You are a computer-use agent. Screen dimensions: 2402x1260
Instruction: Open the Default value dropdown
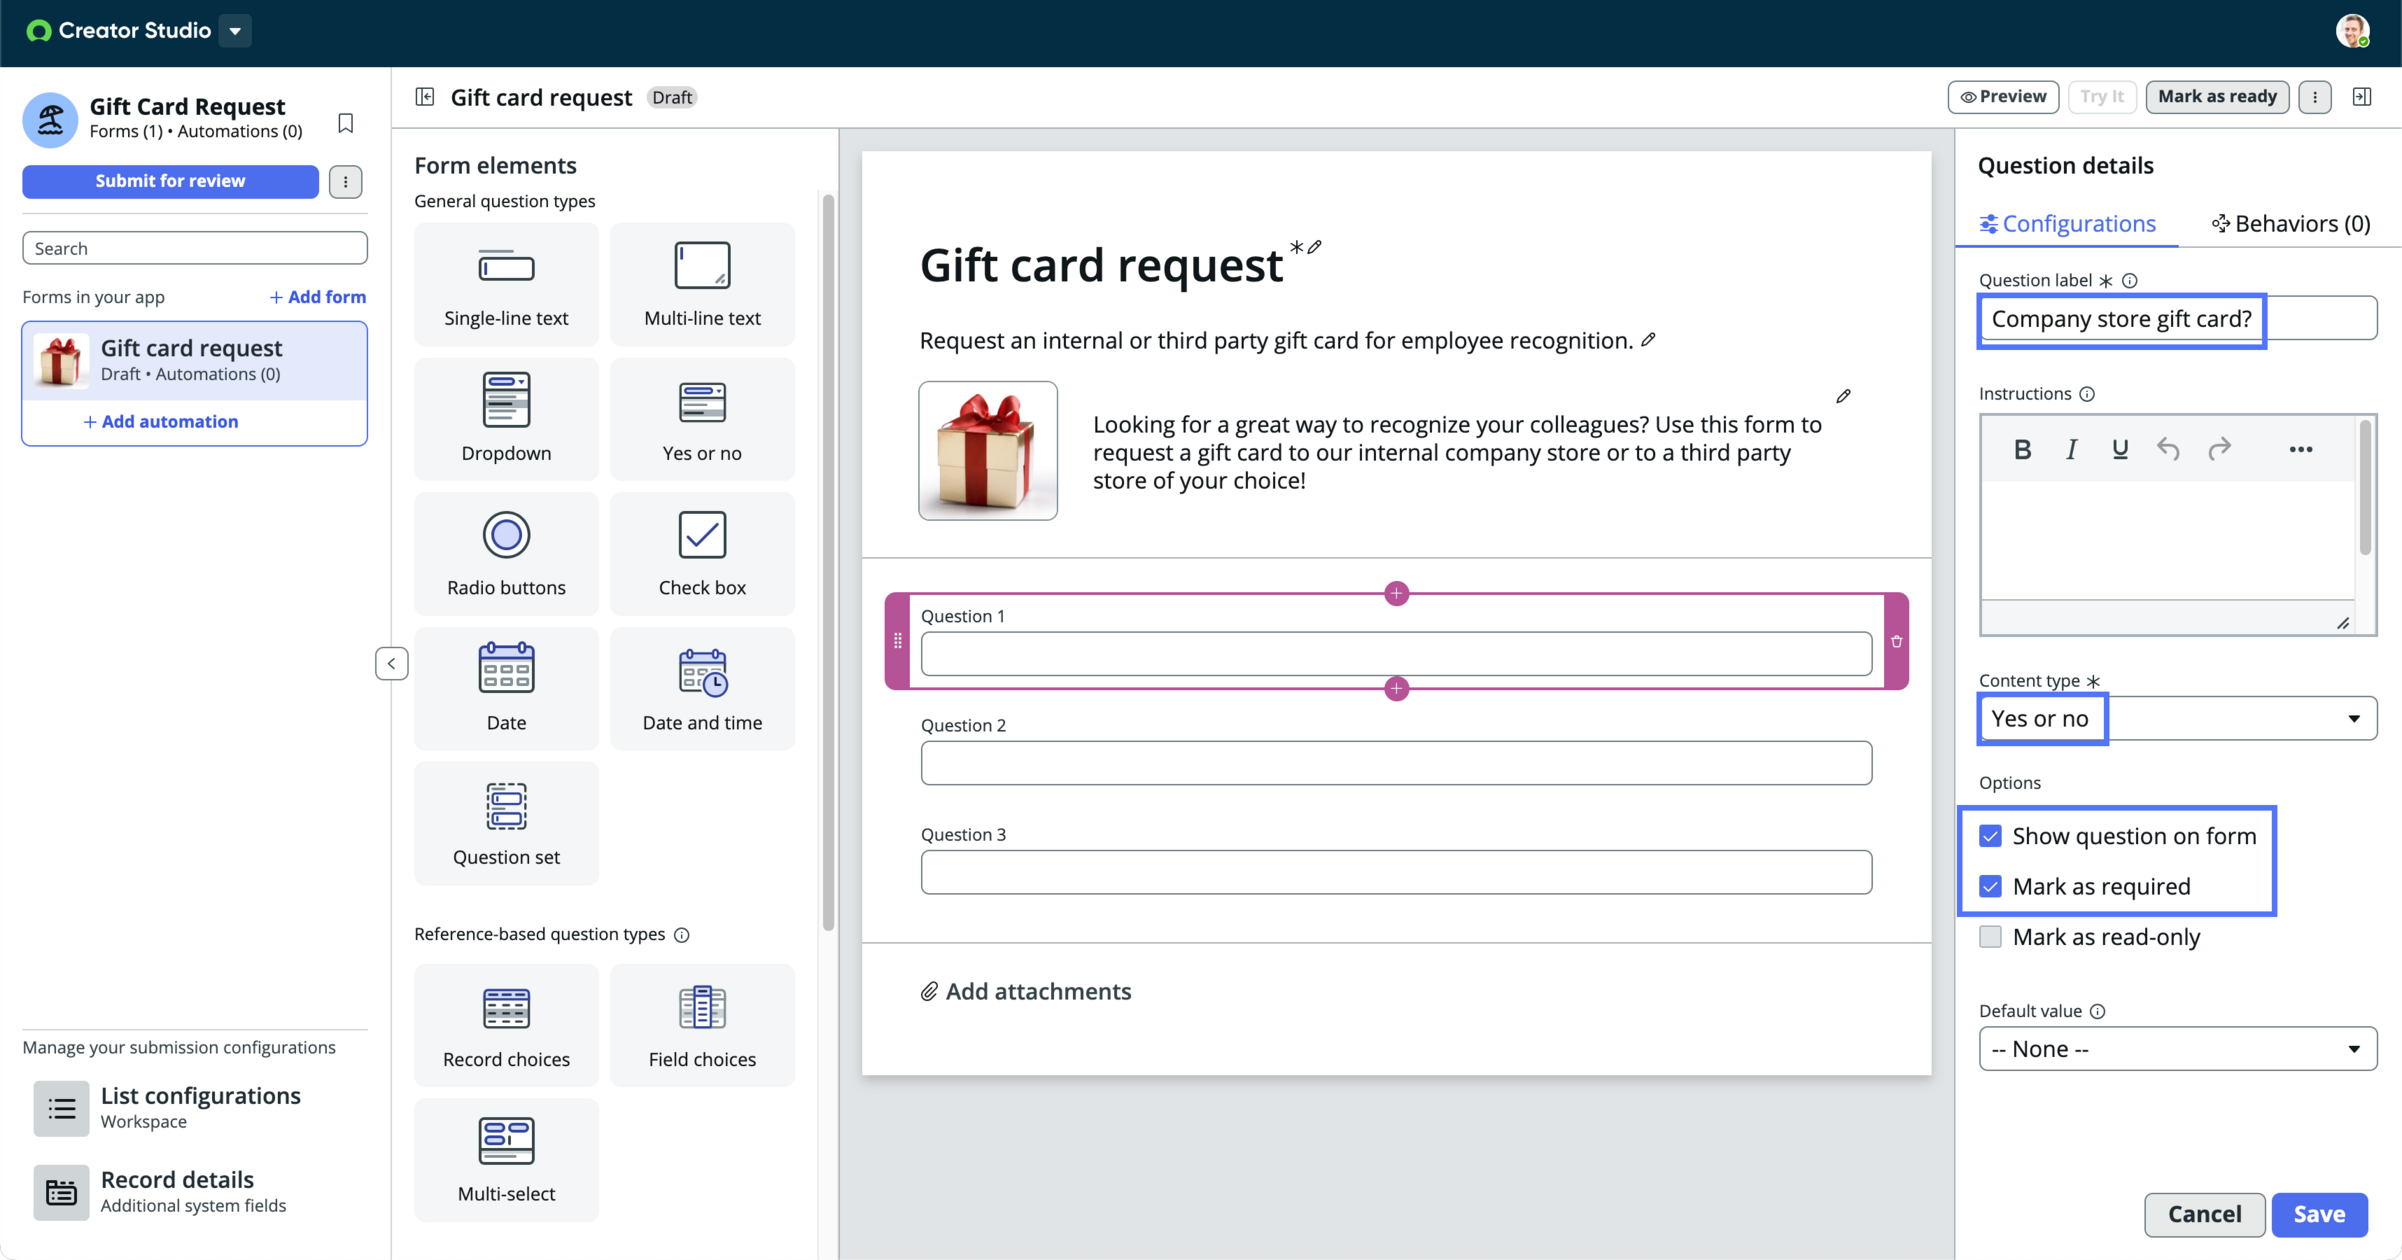coord(2178,1049)
